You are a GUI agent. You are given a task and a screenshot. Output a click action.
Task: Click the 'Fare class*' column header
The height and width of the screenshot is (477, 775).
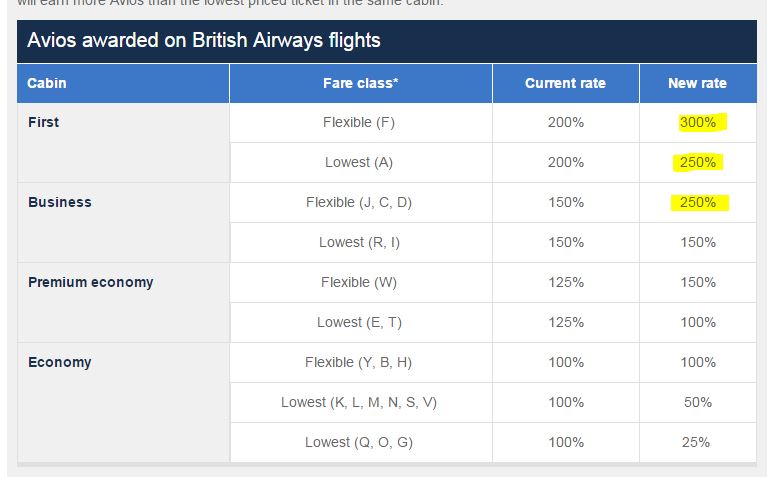[x=360, y=83]
